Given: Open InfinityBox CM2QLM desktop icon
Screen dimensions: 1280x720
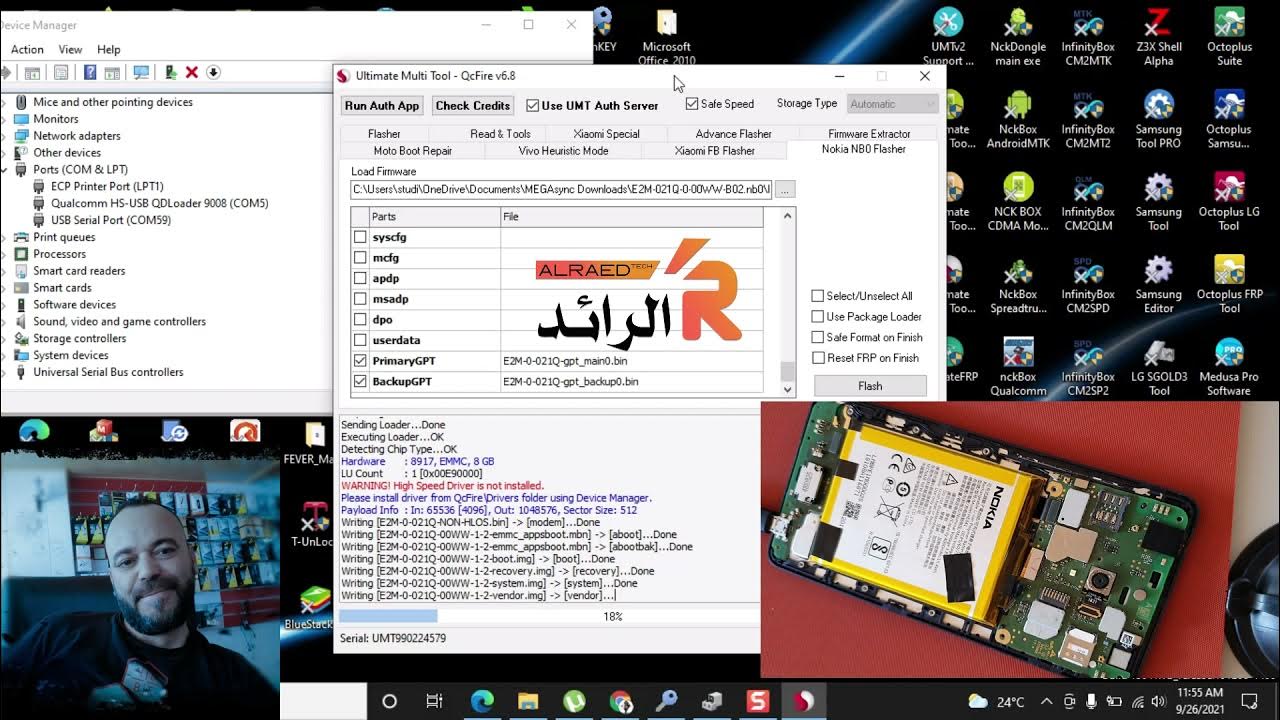Looking at the screenshot, I should pos(1088,203).
